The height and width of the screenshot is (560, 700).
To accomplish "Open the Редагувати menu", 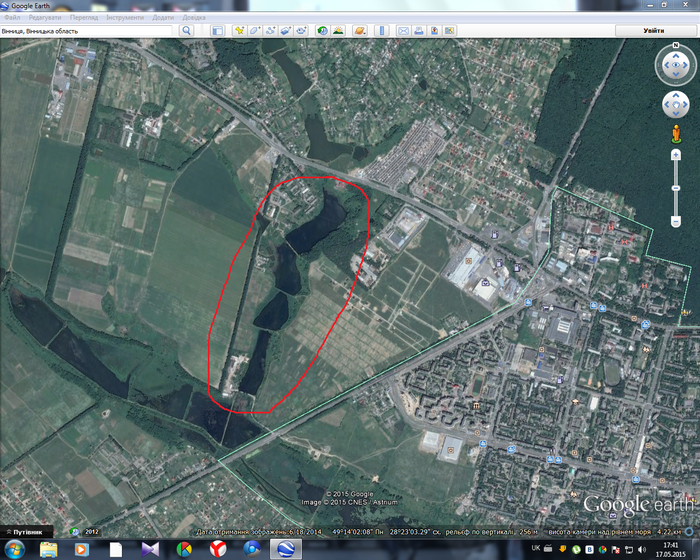I will pyautogui.click(x=45, y=17).
